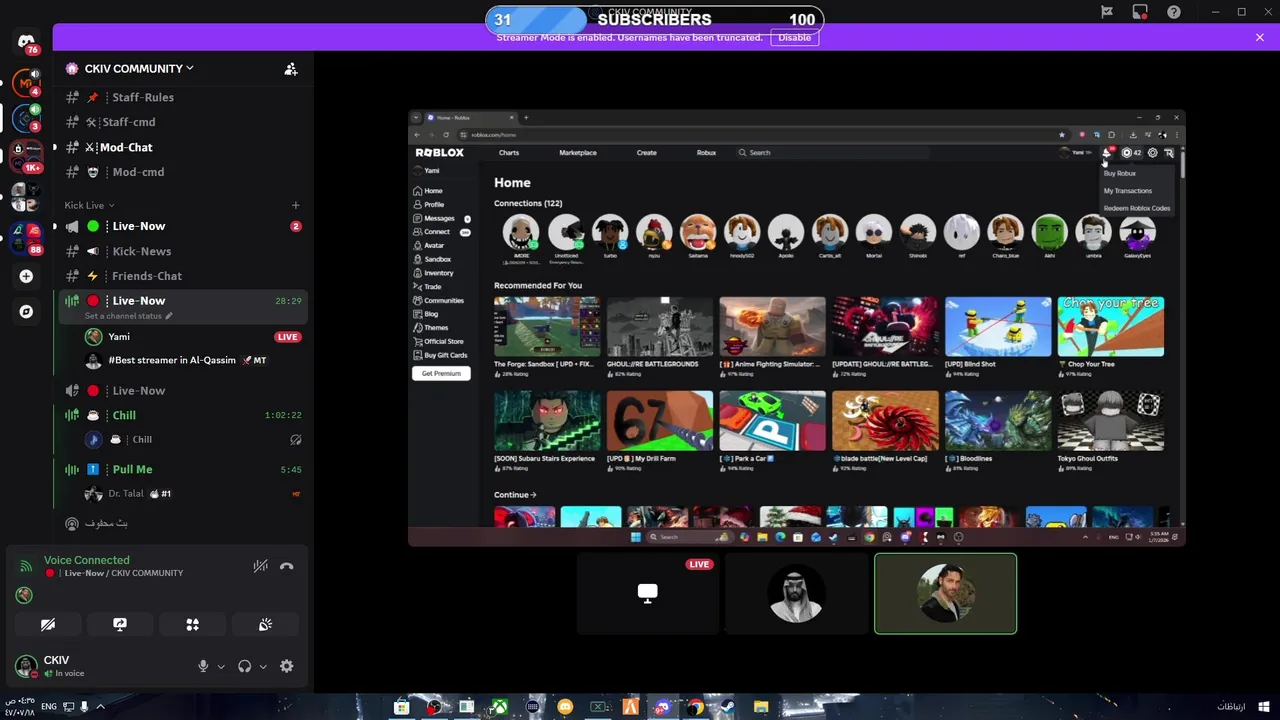1280x720 pixels.
Task: Open Tokyo Ghoul Outfits game thumbnail
Action: 1111,421
